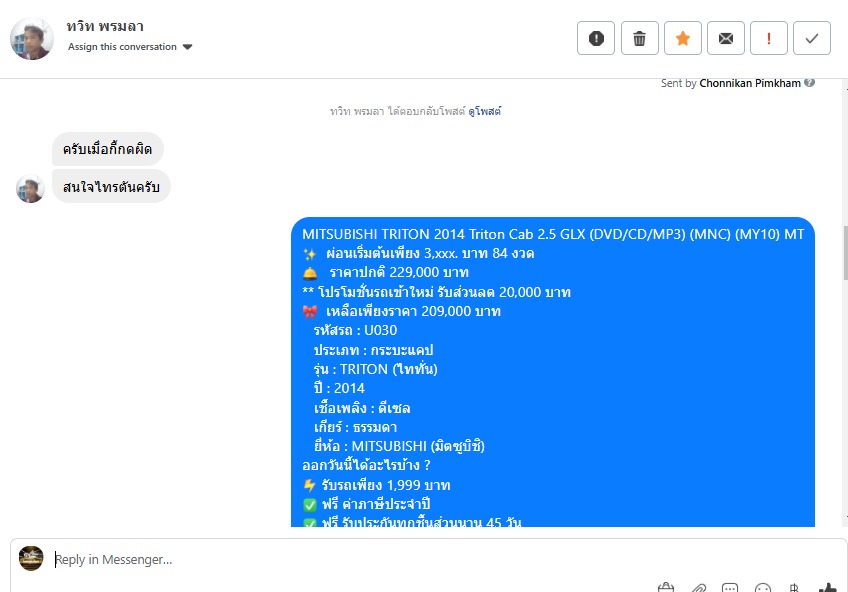The height and width of the screenshot is (592, 848).
Task: Click the line รับรถเพียง 1,999 บาท
Action: coord(377,485)
